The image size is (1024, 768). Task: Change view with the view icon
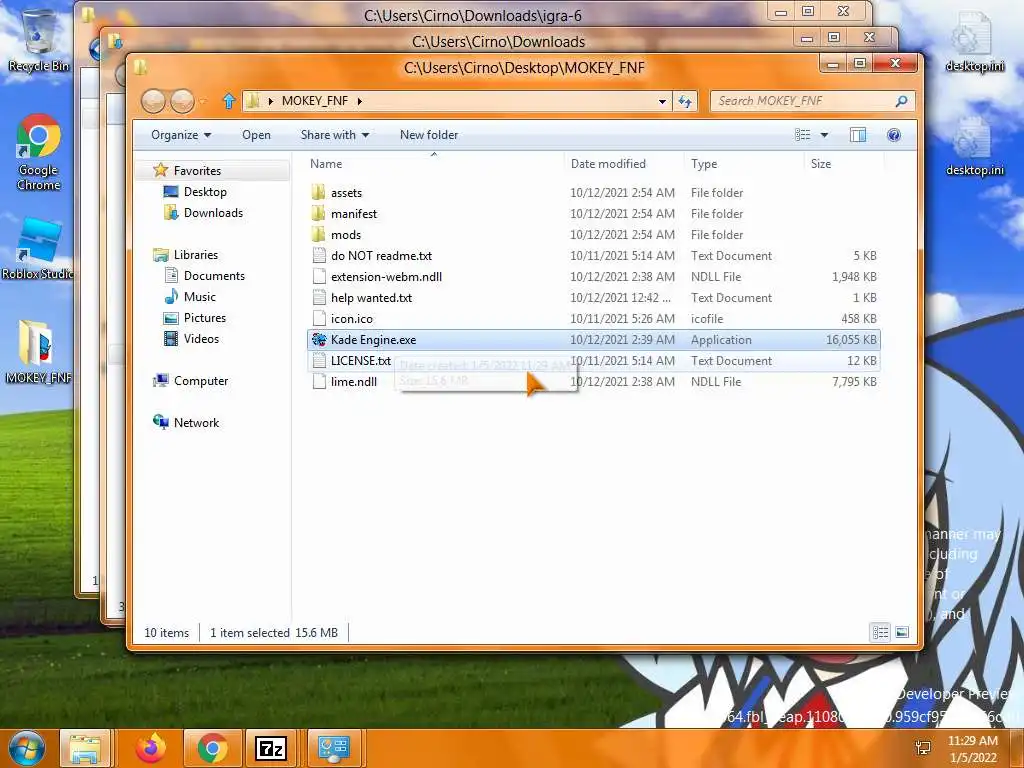point(803,135)
